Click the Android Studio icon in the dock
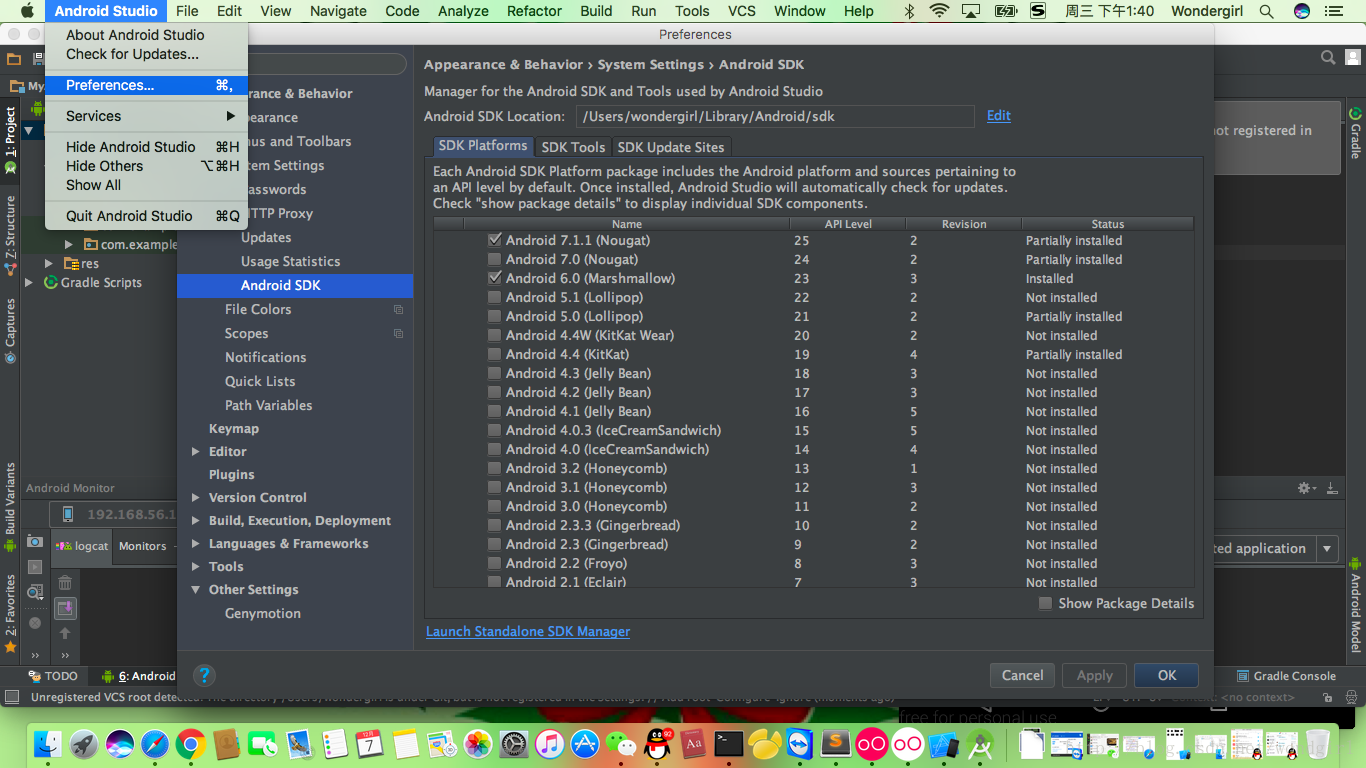1366x768 pixels. click(x=979, y=744)
